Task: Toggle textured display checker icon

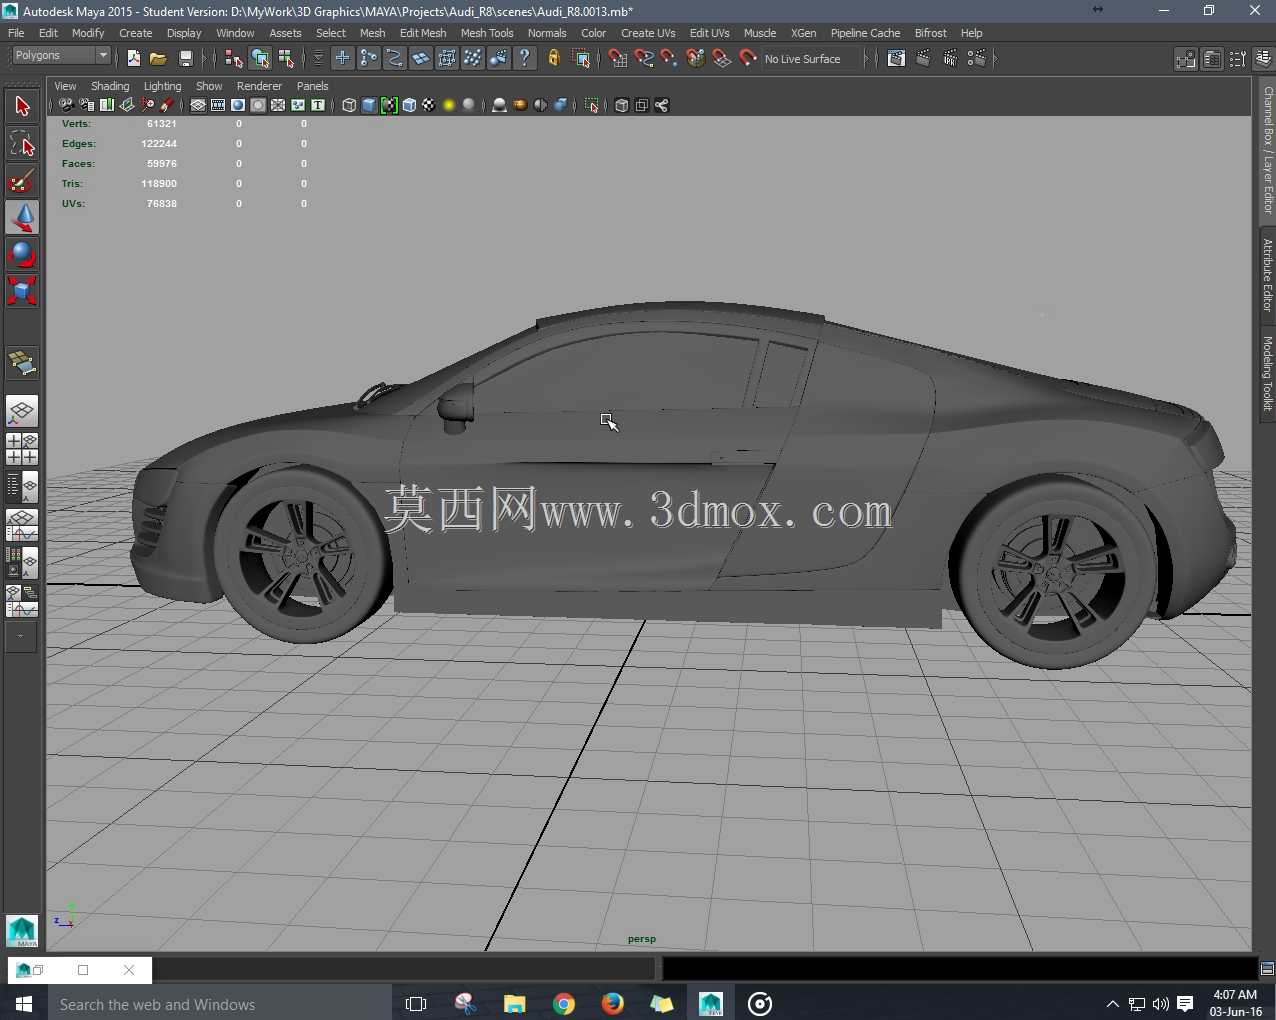Action: pos(429,105)
